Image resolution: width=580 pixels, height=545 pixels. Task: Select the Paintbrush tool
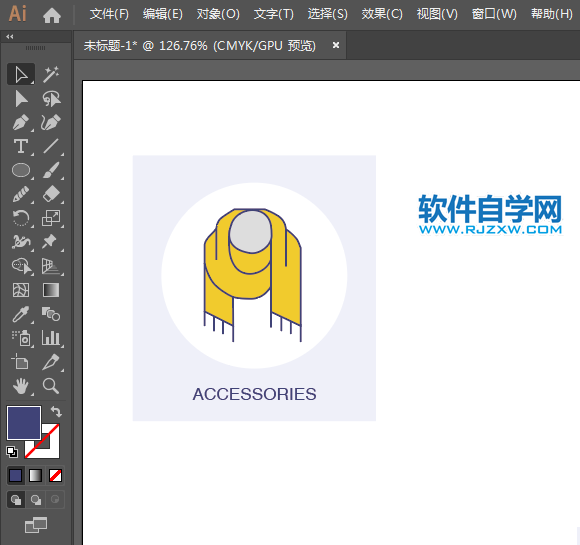[51, 170]
